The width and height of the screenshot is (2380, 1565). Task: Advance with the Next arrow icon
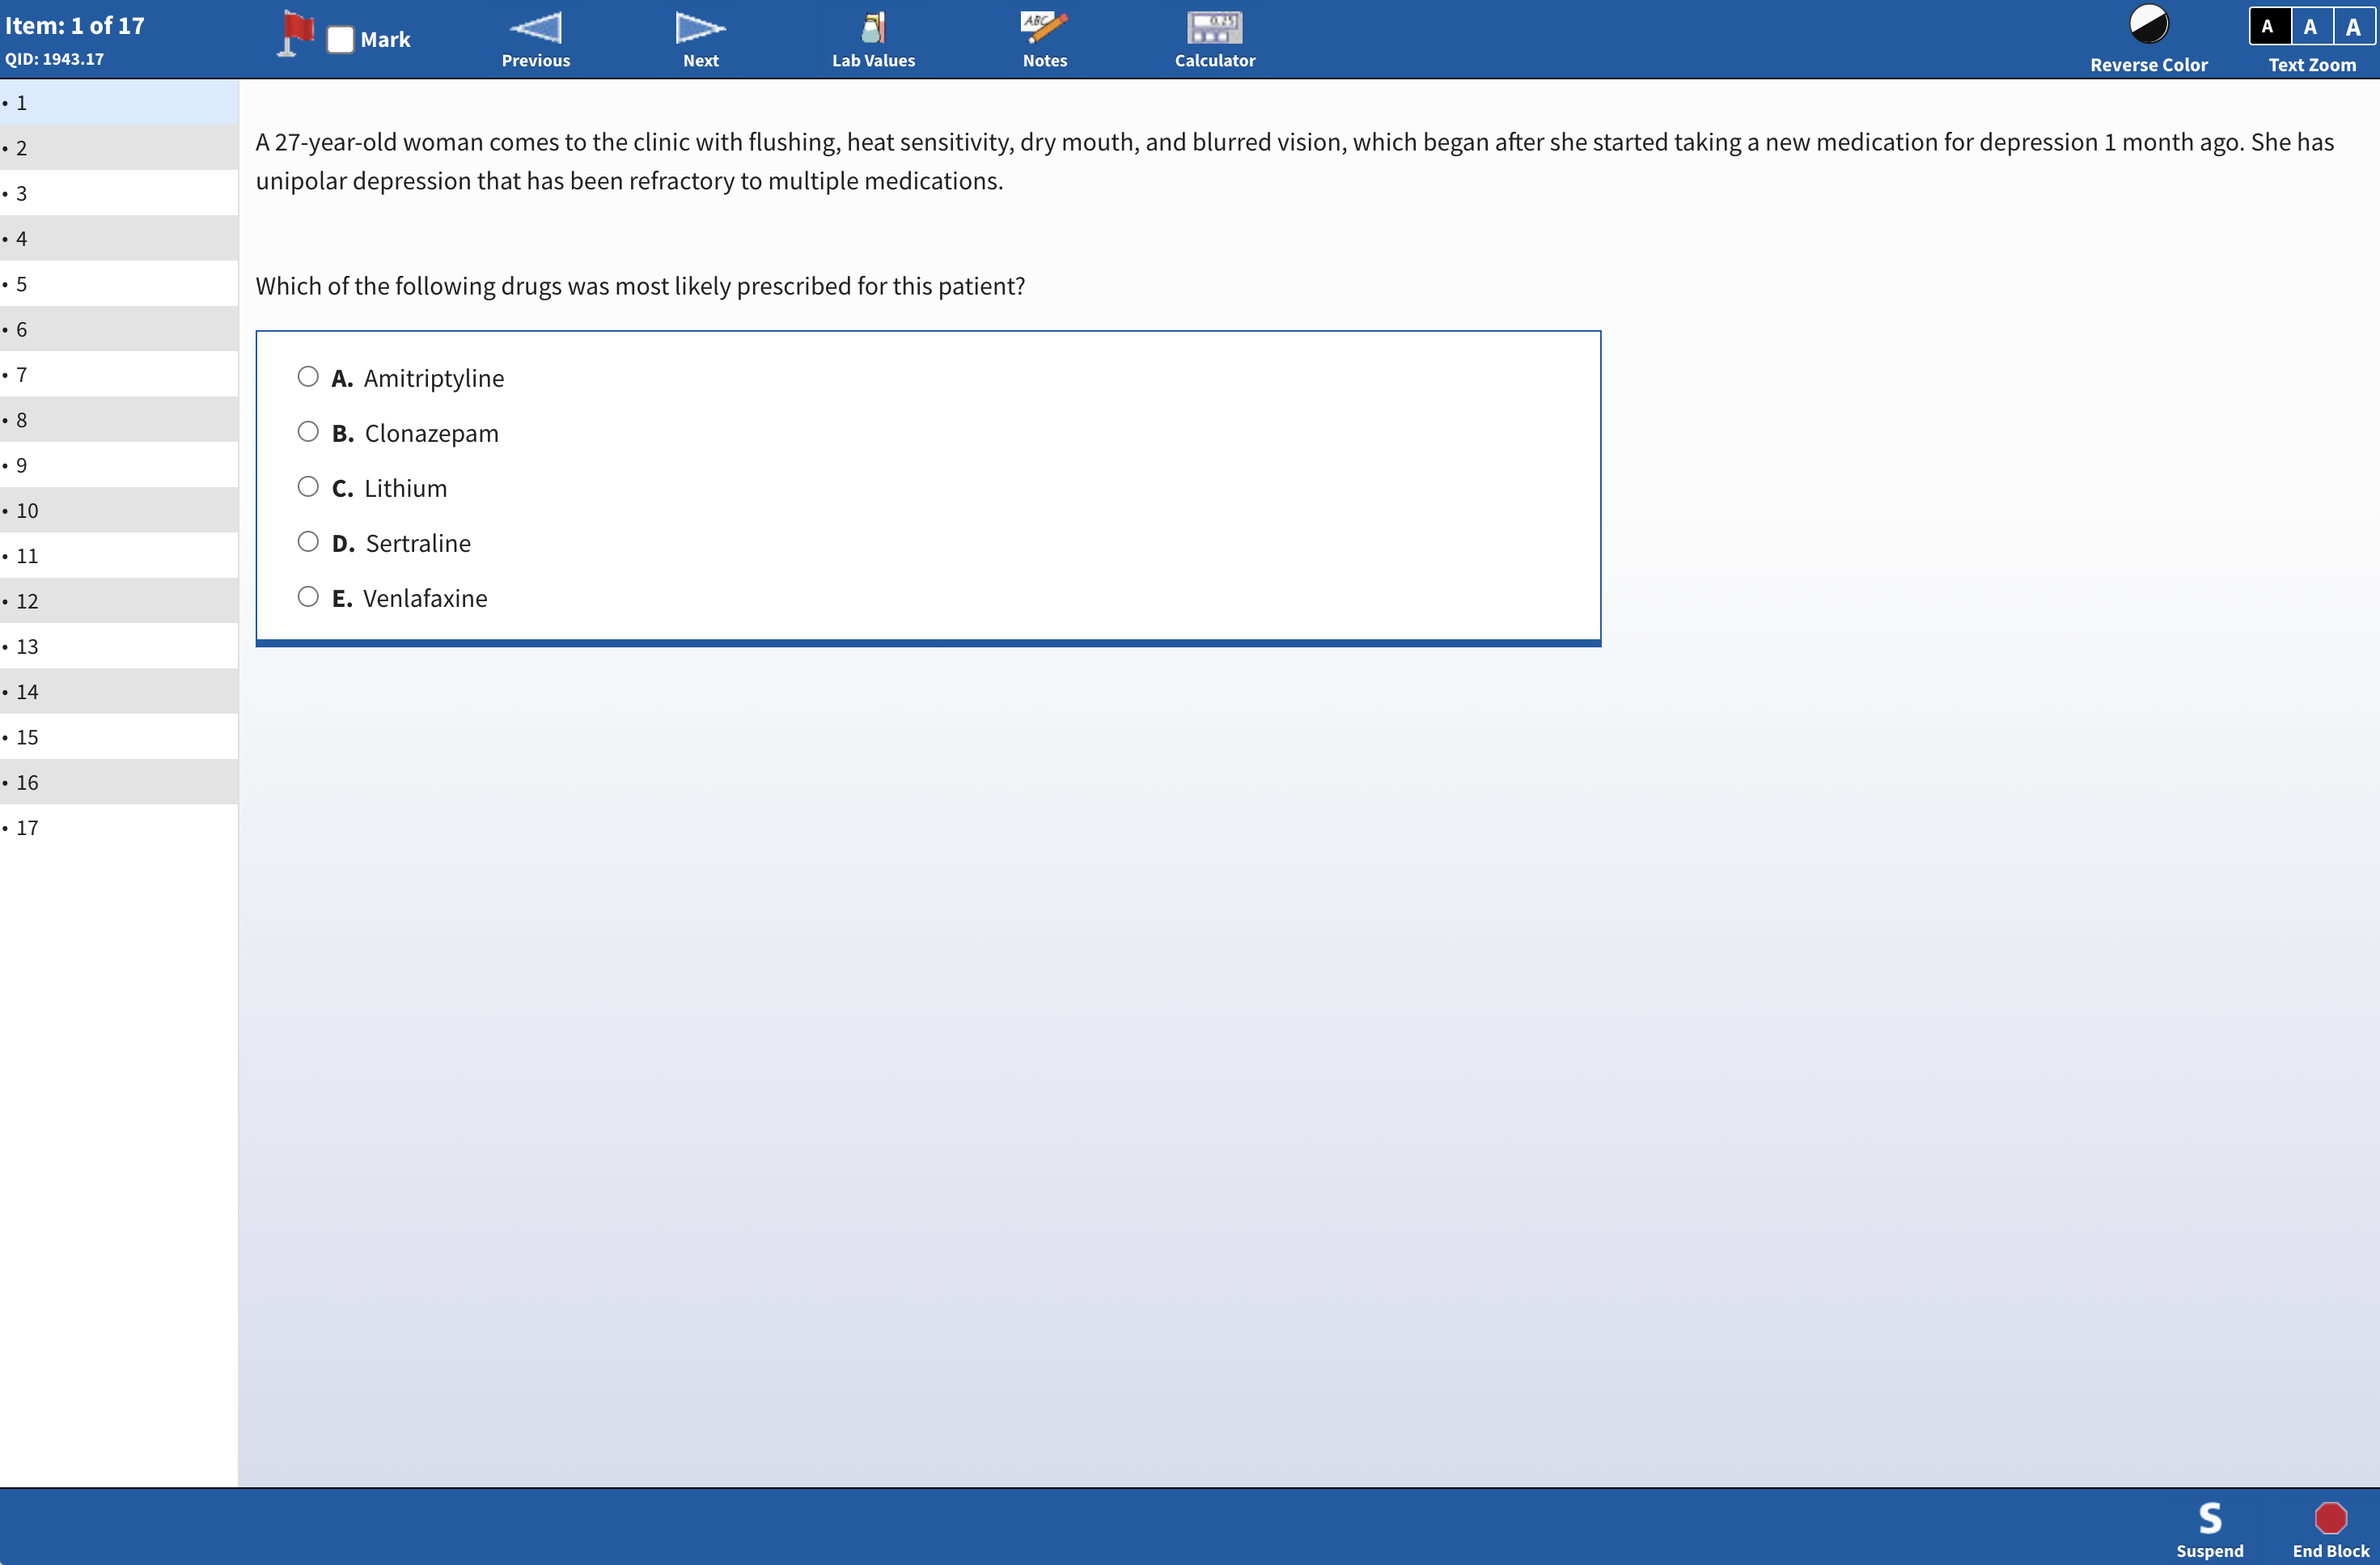(700, 28)
